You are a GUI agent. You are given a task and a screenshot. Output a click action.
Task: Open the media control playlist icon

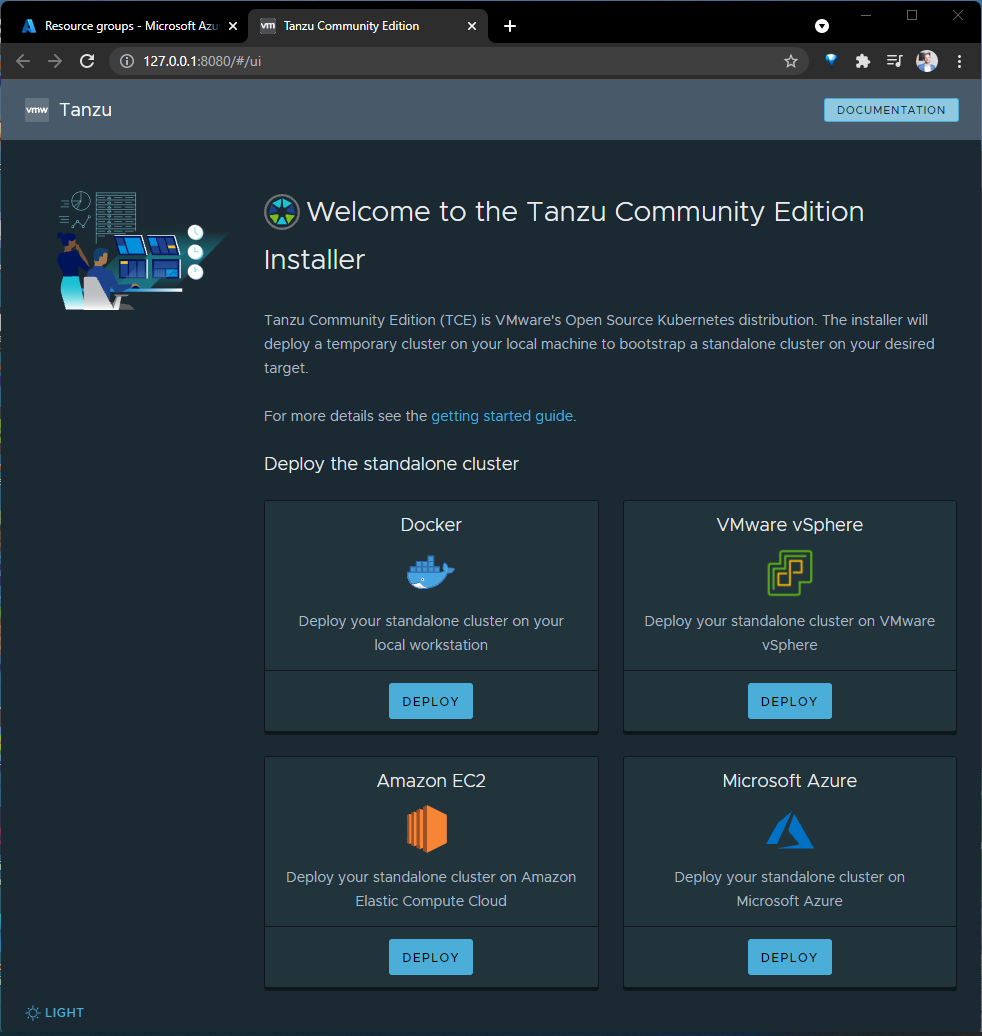pos(894,61)
